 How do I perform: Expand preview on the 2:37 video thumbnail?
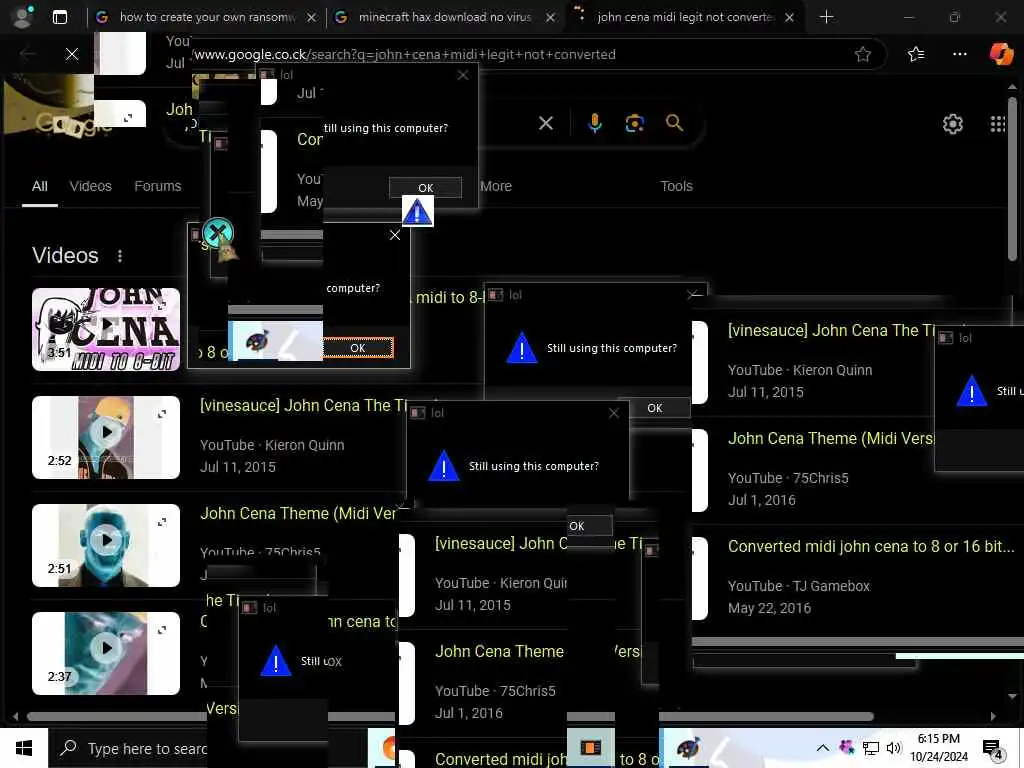[x=162, y=630]
